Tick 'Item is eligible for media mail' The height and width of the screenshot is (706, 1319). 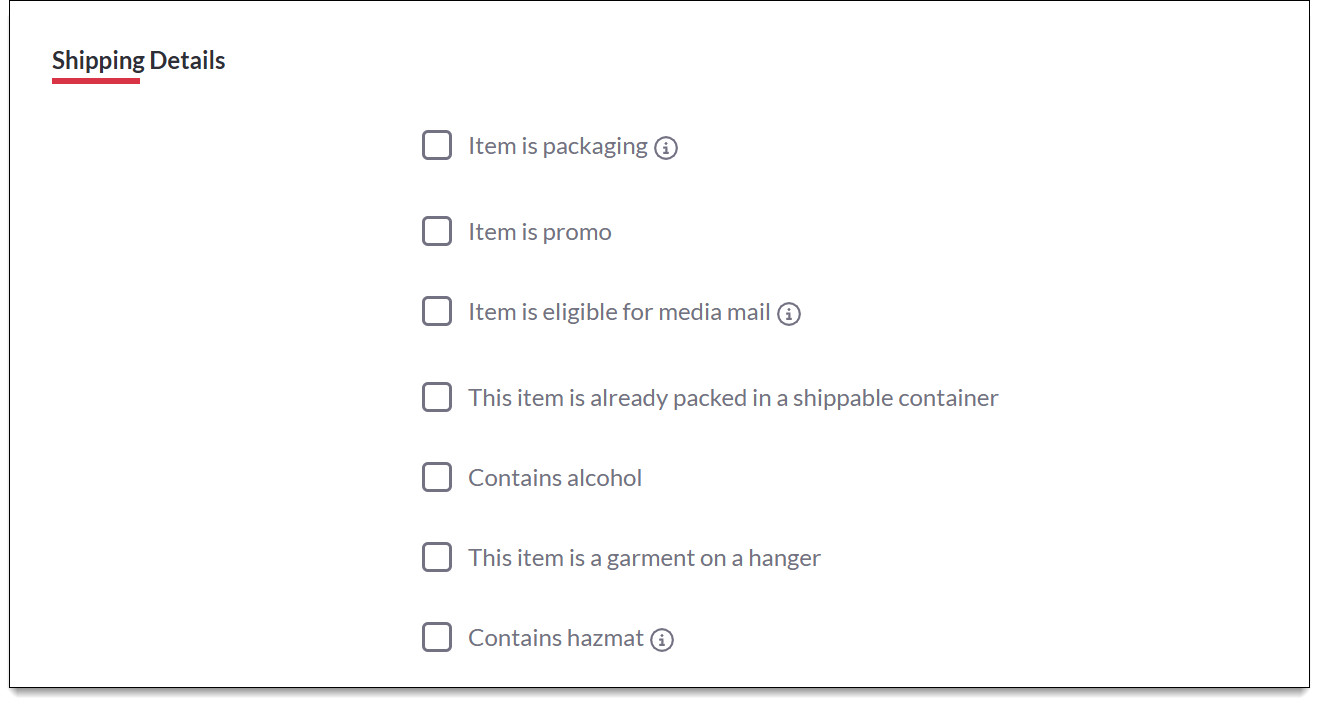(437, 311)
